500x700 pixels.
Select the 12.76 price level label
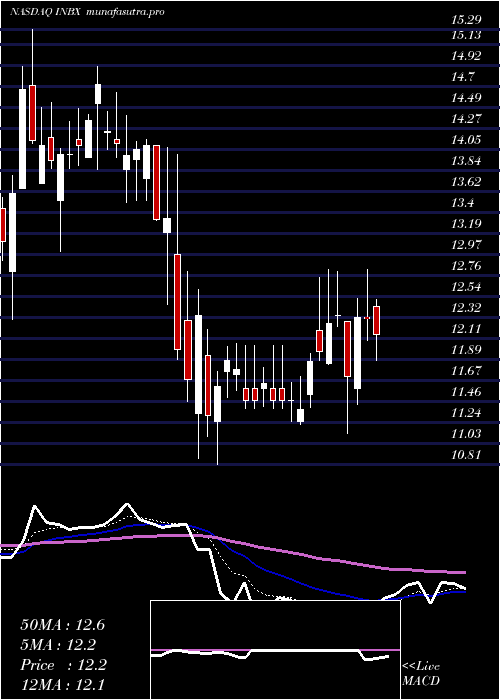466,266
